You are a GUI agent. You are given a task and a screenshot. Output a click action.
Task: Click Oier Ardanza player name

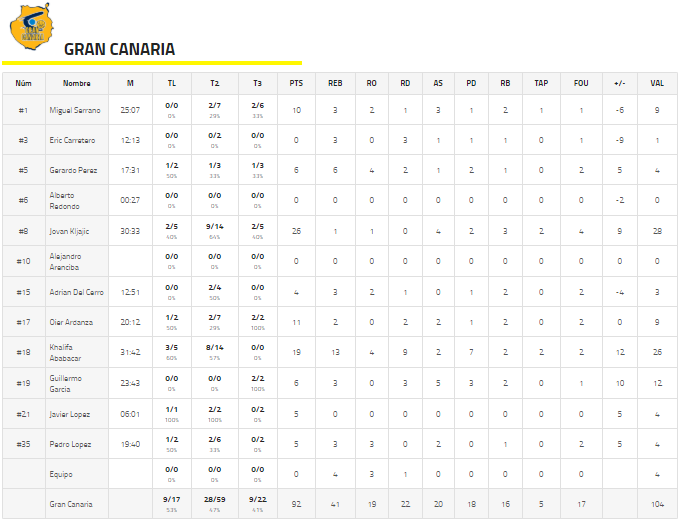pyautogui.click(x=71, y=322)
